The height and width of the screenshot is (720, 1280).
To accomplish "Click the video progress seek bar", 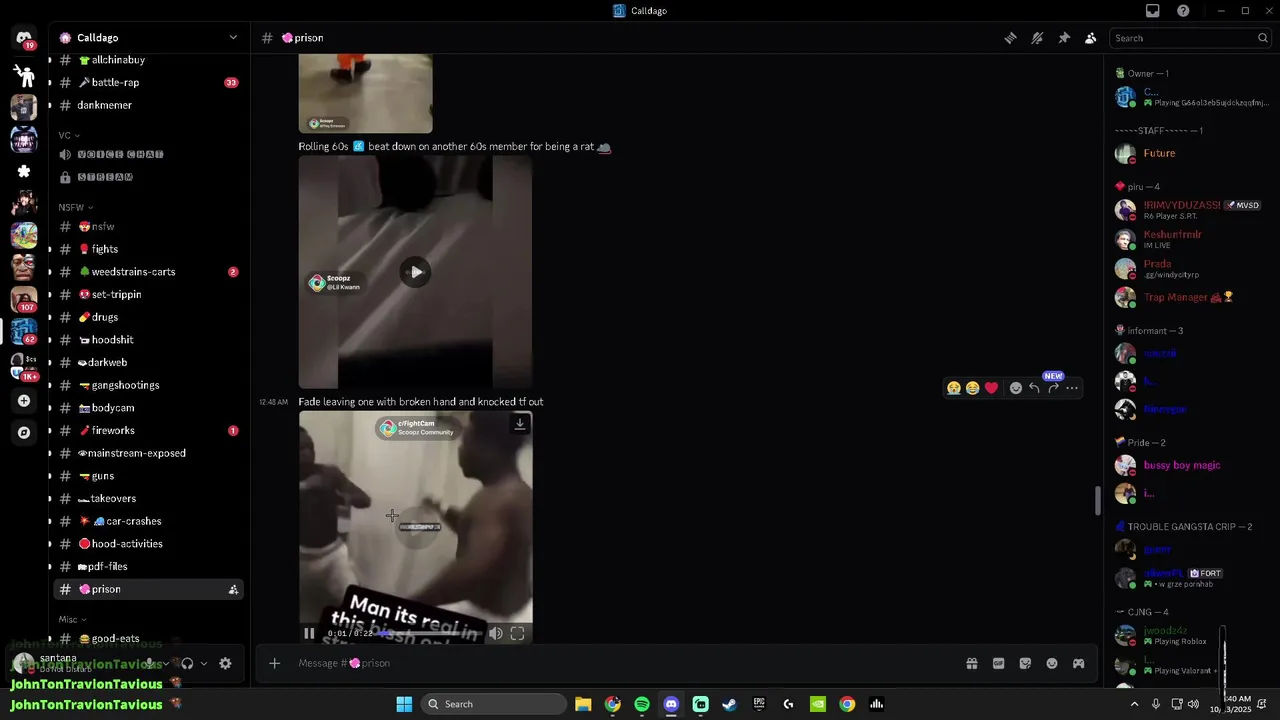I will (x=431, y=633).
